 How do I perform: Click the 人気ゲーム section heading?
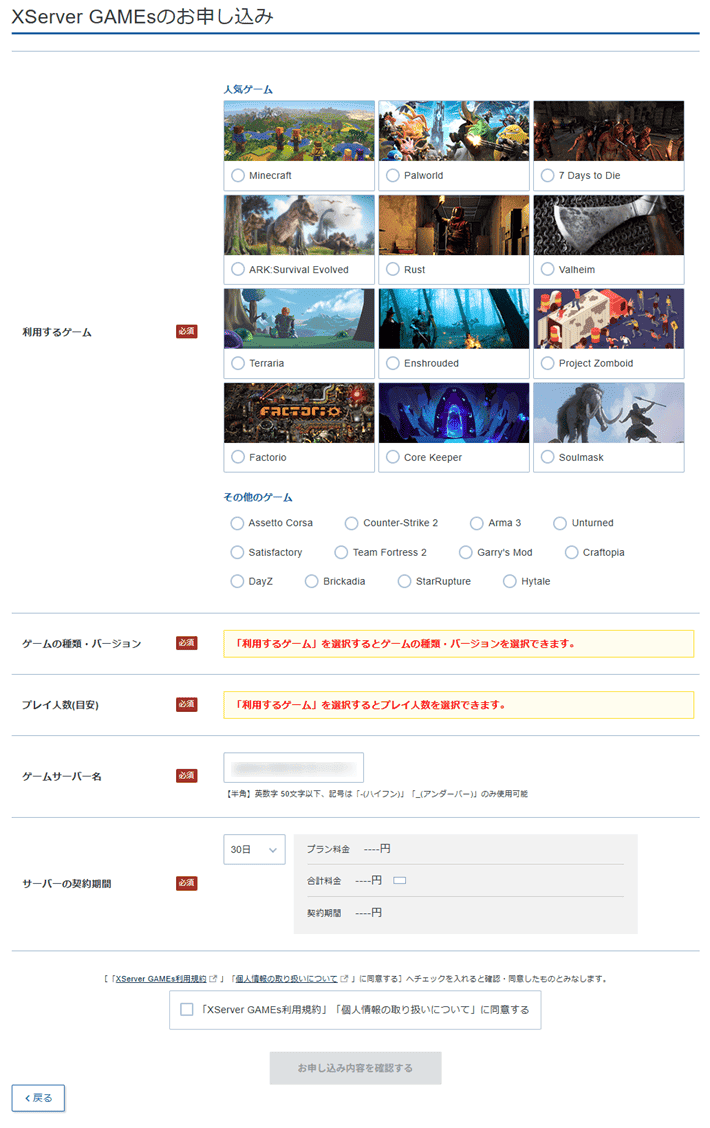coord(248,89)
